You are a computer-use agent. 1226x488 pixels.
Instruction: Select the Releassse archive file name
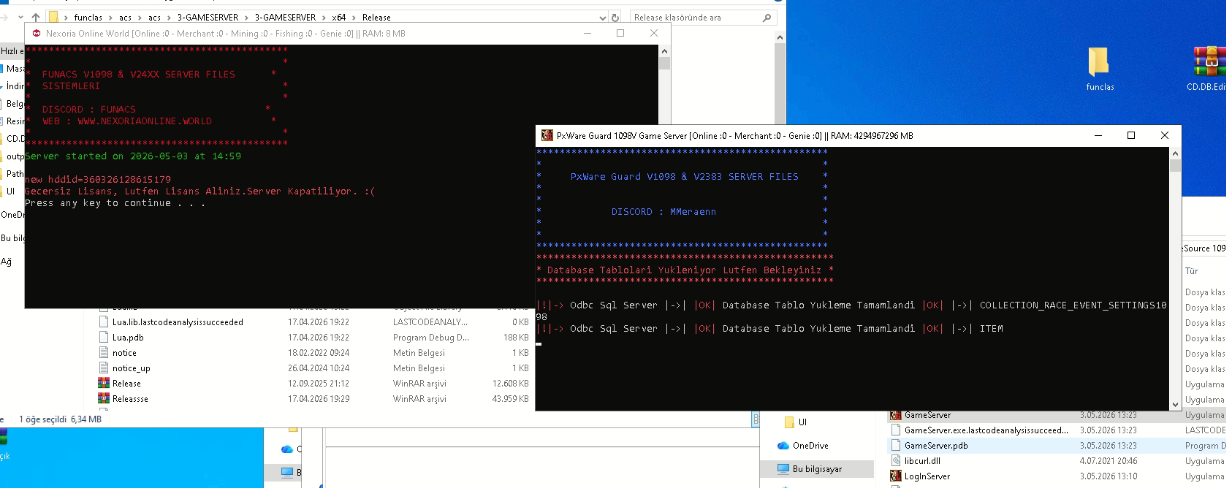click(131, 398)
